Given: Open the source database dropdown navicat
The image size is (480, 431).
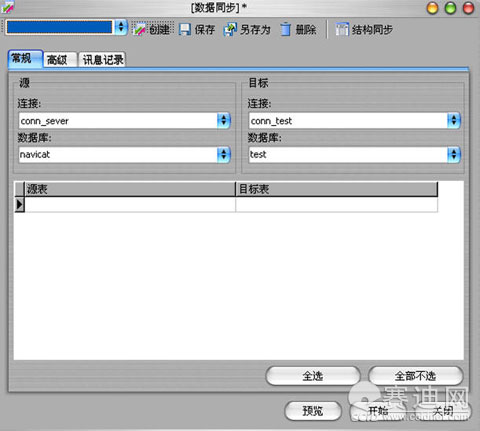Looking at the screenshot, I should [224, 154].
